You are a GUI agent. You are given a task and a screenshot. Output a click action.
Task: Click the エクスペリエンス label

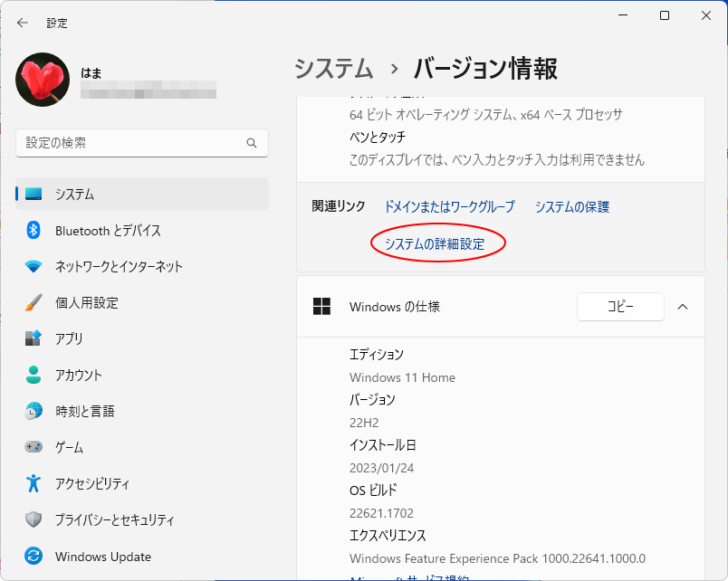(388, 535)
